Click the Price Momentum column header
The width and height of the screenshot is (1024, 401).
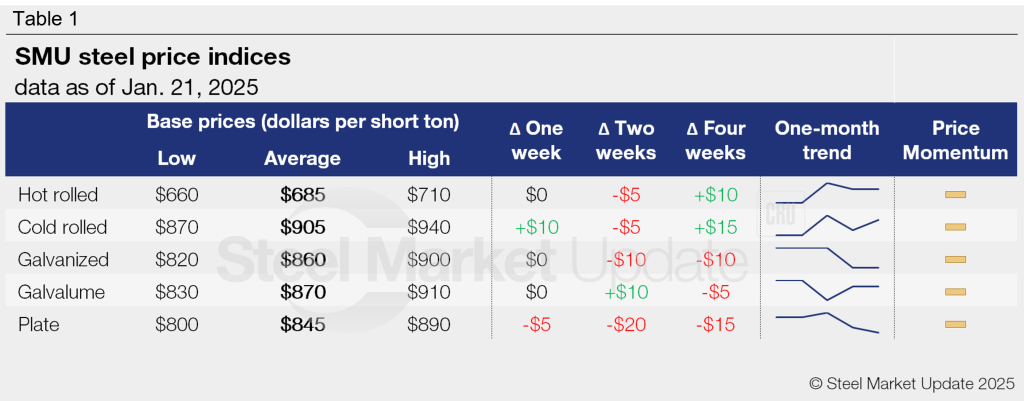[x=955, y=140]
